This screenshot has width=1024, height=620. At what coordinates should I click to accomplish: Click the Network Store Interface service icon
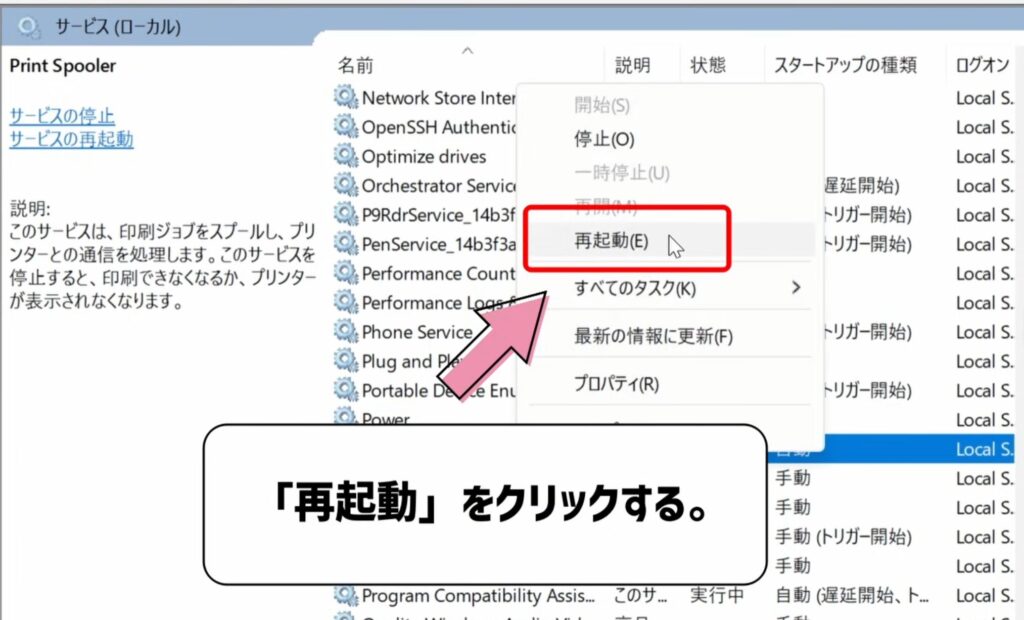pos(342,98)
